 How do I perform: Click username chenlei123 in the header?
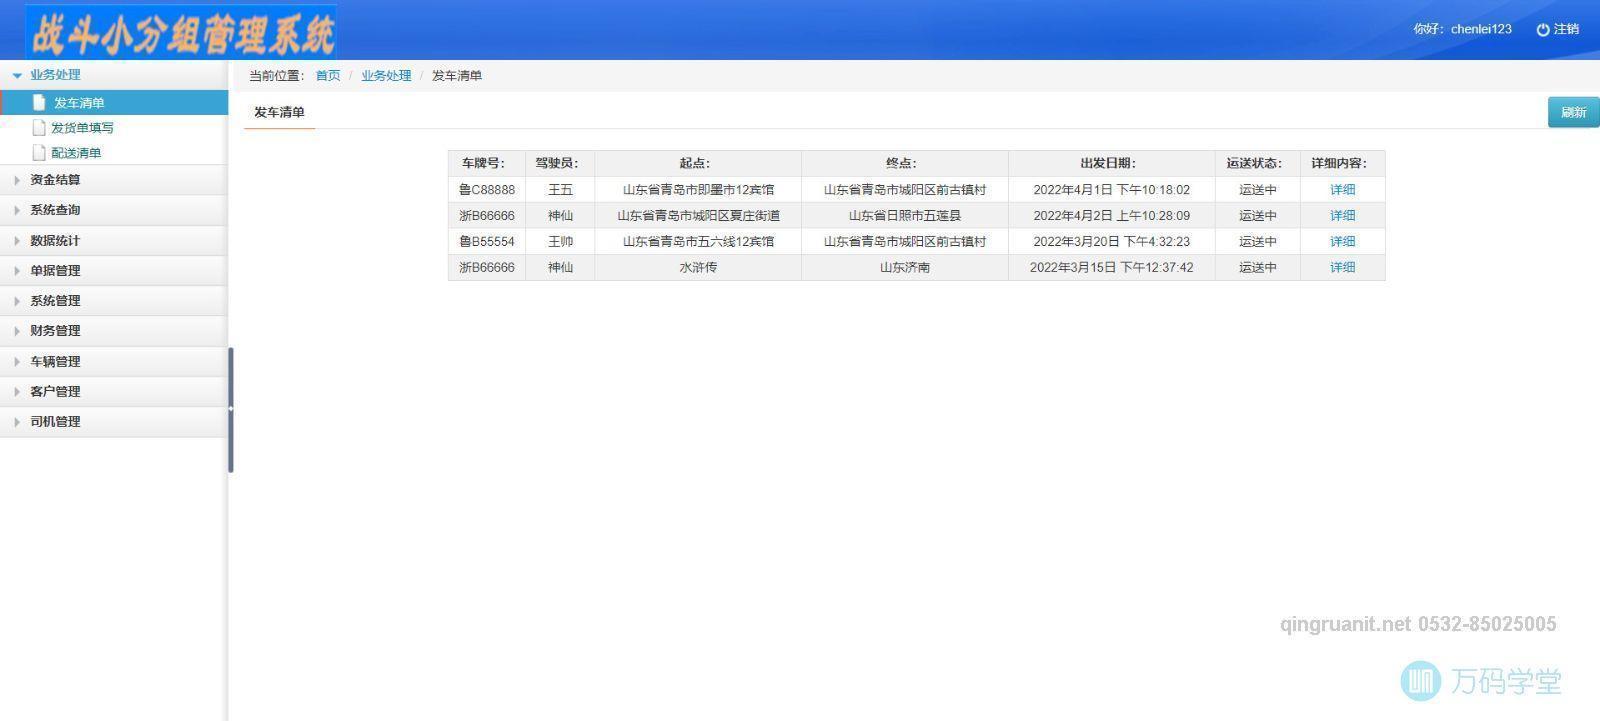tap(1481, 29)
